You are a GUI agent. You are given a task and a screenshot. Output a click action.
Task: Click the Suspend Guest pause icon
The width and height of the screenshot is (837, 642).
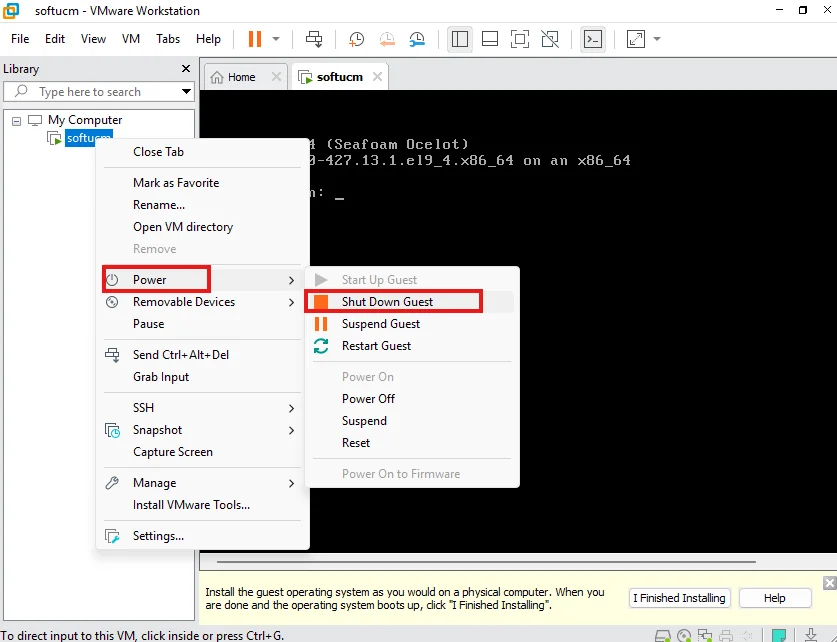(321, 324)
